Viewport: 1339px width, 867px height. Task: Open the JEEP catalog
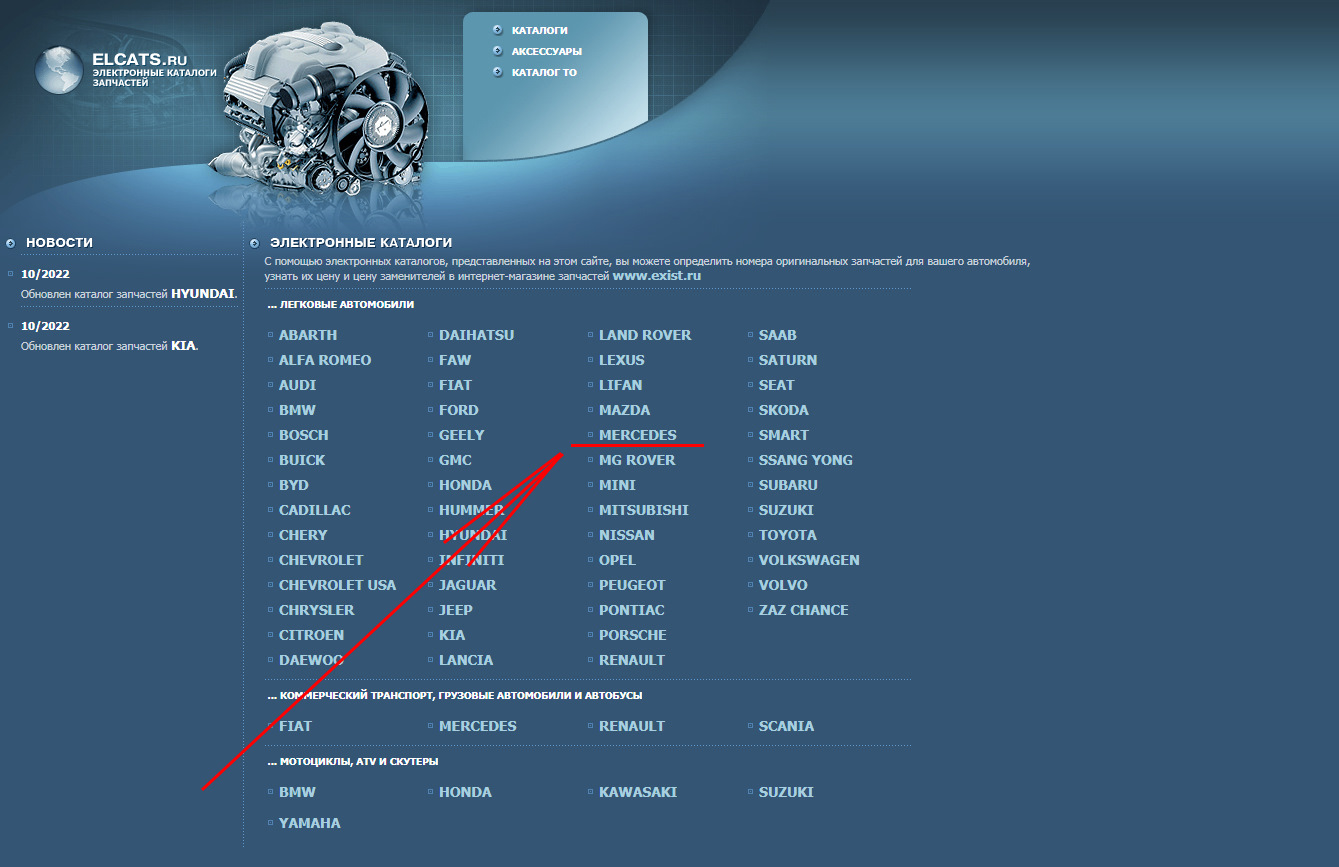click(x=456, y=610)
